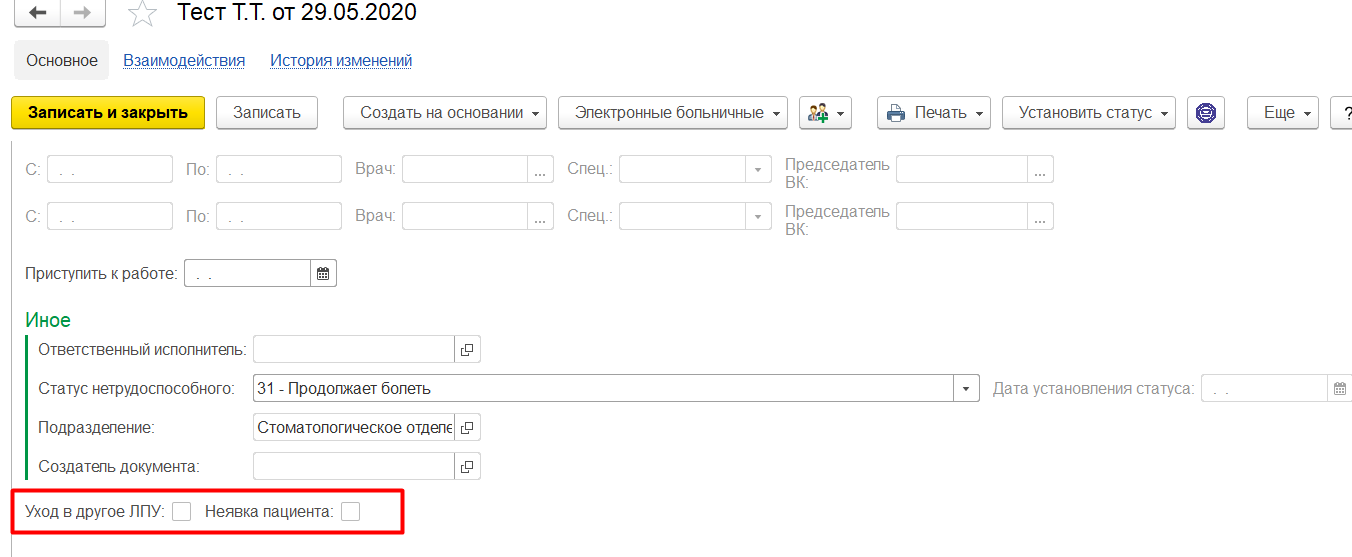The height and width of the screenshot is (557, 1352).
Task: Click the round blue emblem icon button
Action: tap(1206, 113)
